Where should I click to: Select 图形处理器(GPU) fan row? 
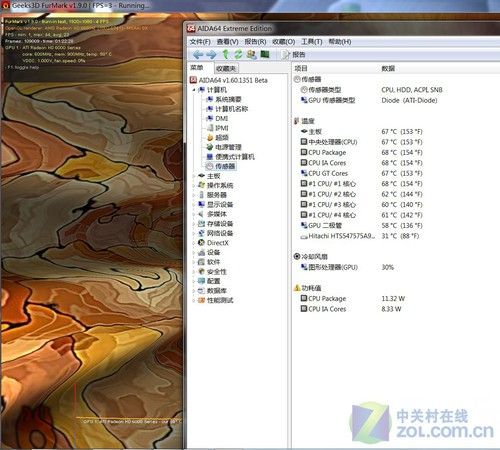coord(347,267)
